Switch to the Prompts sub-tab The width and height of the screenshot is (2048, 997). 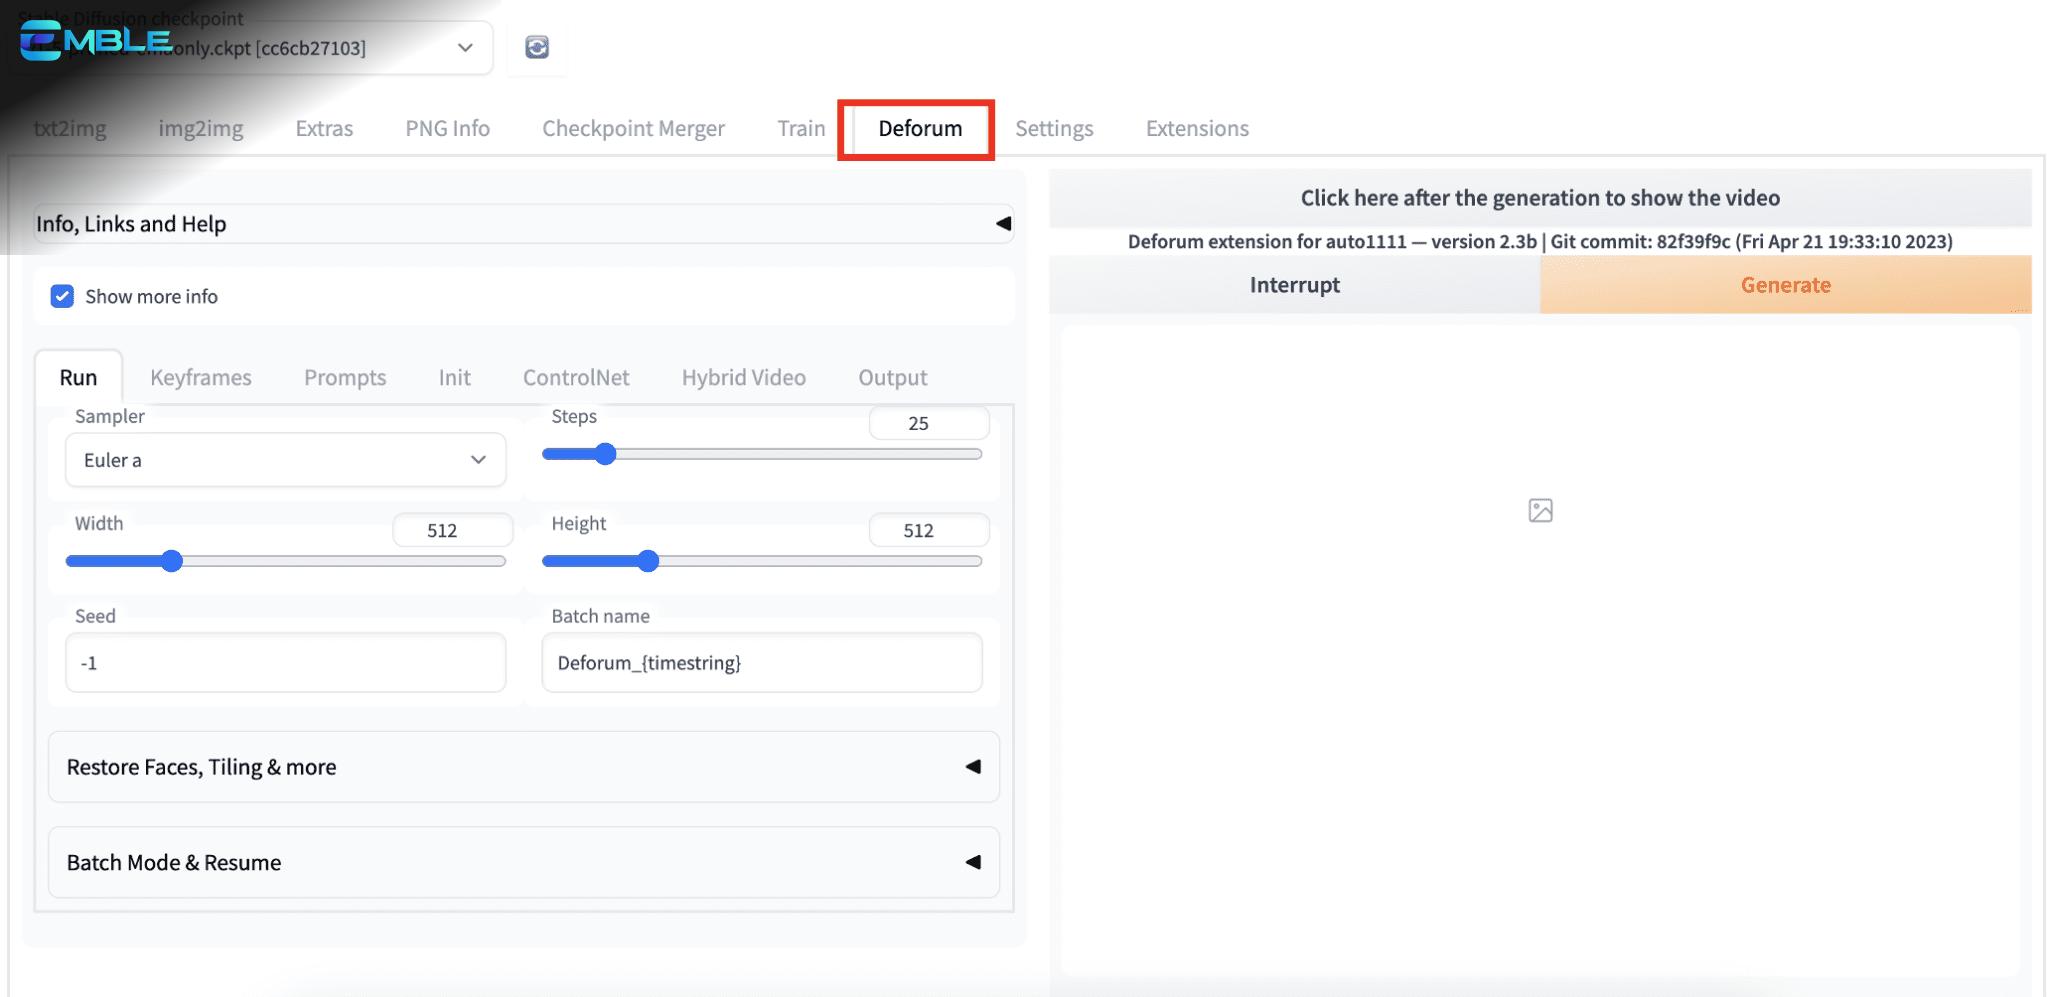(x=345, y=377)
